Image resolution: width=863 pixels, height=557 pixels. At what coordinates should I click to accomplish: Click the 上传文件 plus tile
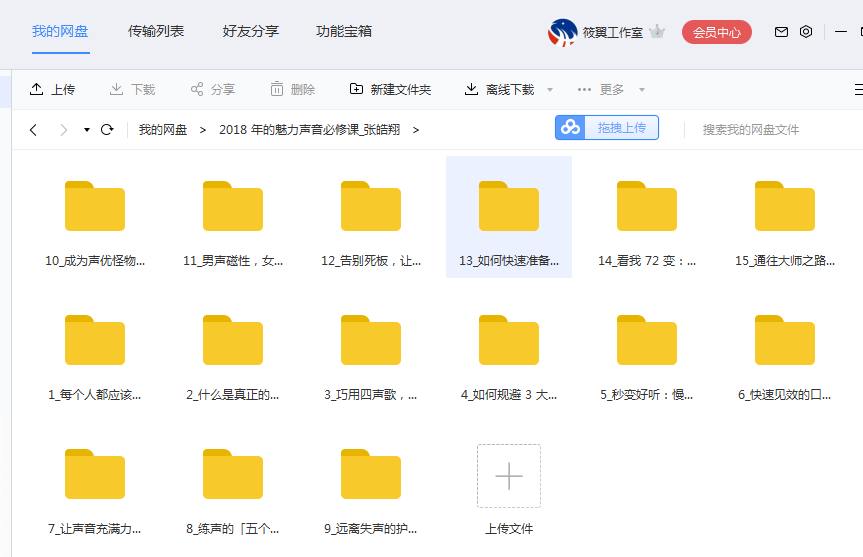click(x=509, y=476)
